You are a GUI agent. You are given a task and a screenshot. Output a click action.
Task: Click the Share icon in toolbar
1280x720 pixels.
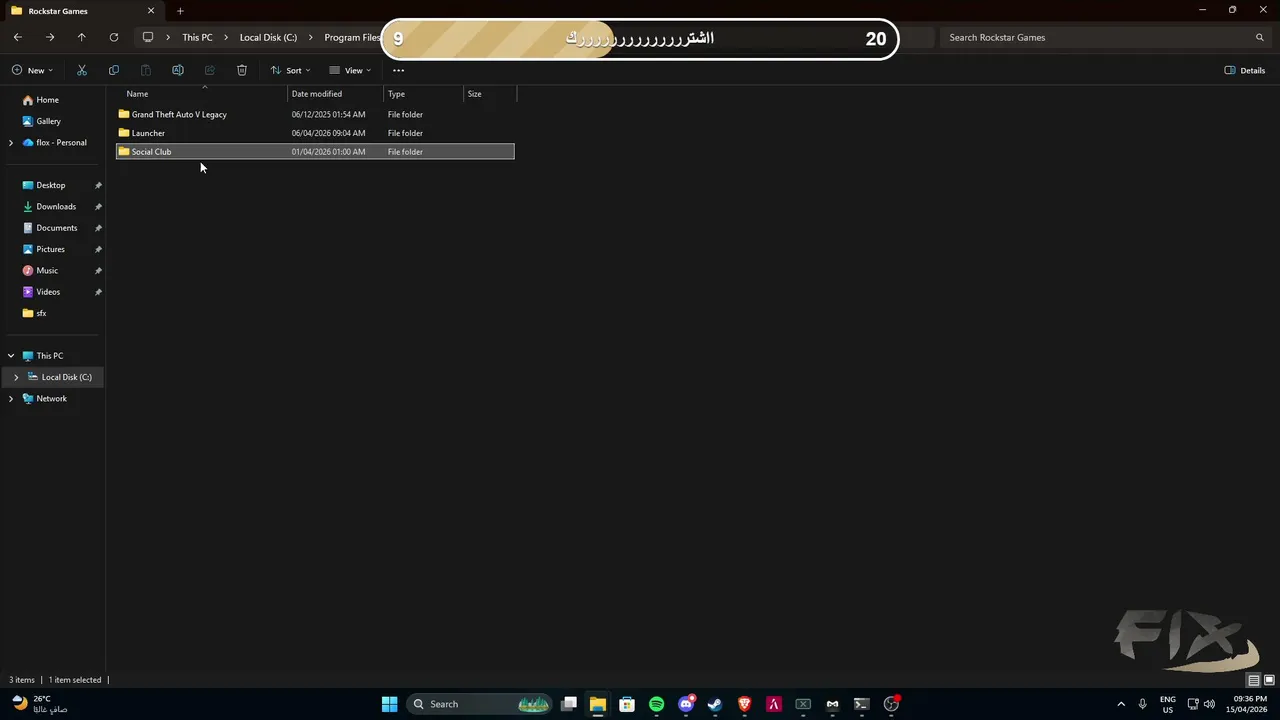pyautogui.click(x=210, y=70)
